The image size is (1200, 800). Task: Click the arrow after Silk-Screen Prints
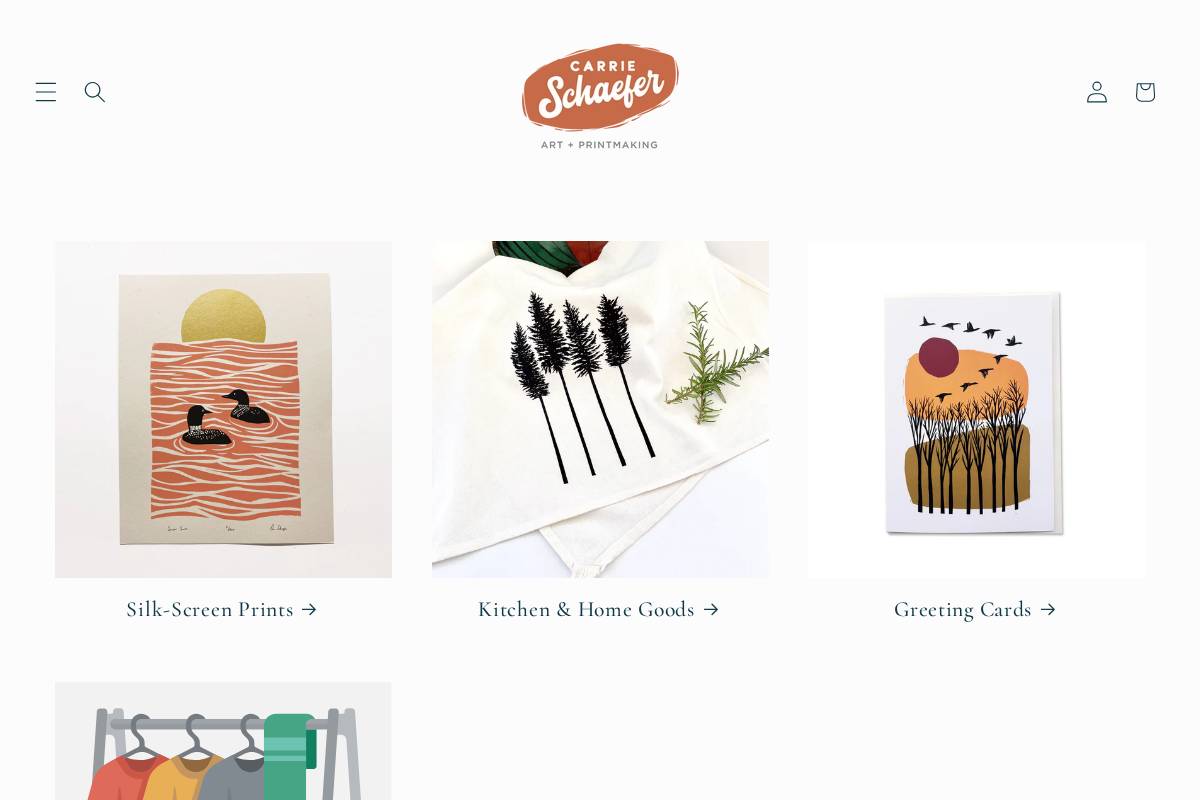pyautogui.click(x=309, y=609)
